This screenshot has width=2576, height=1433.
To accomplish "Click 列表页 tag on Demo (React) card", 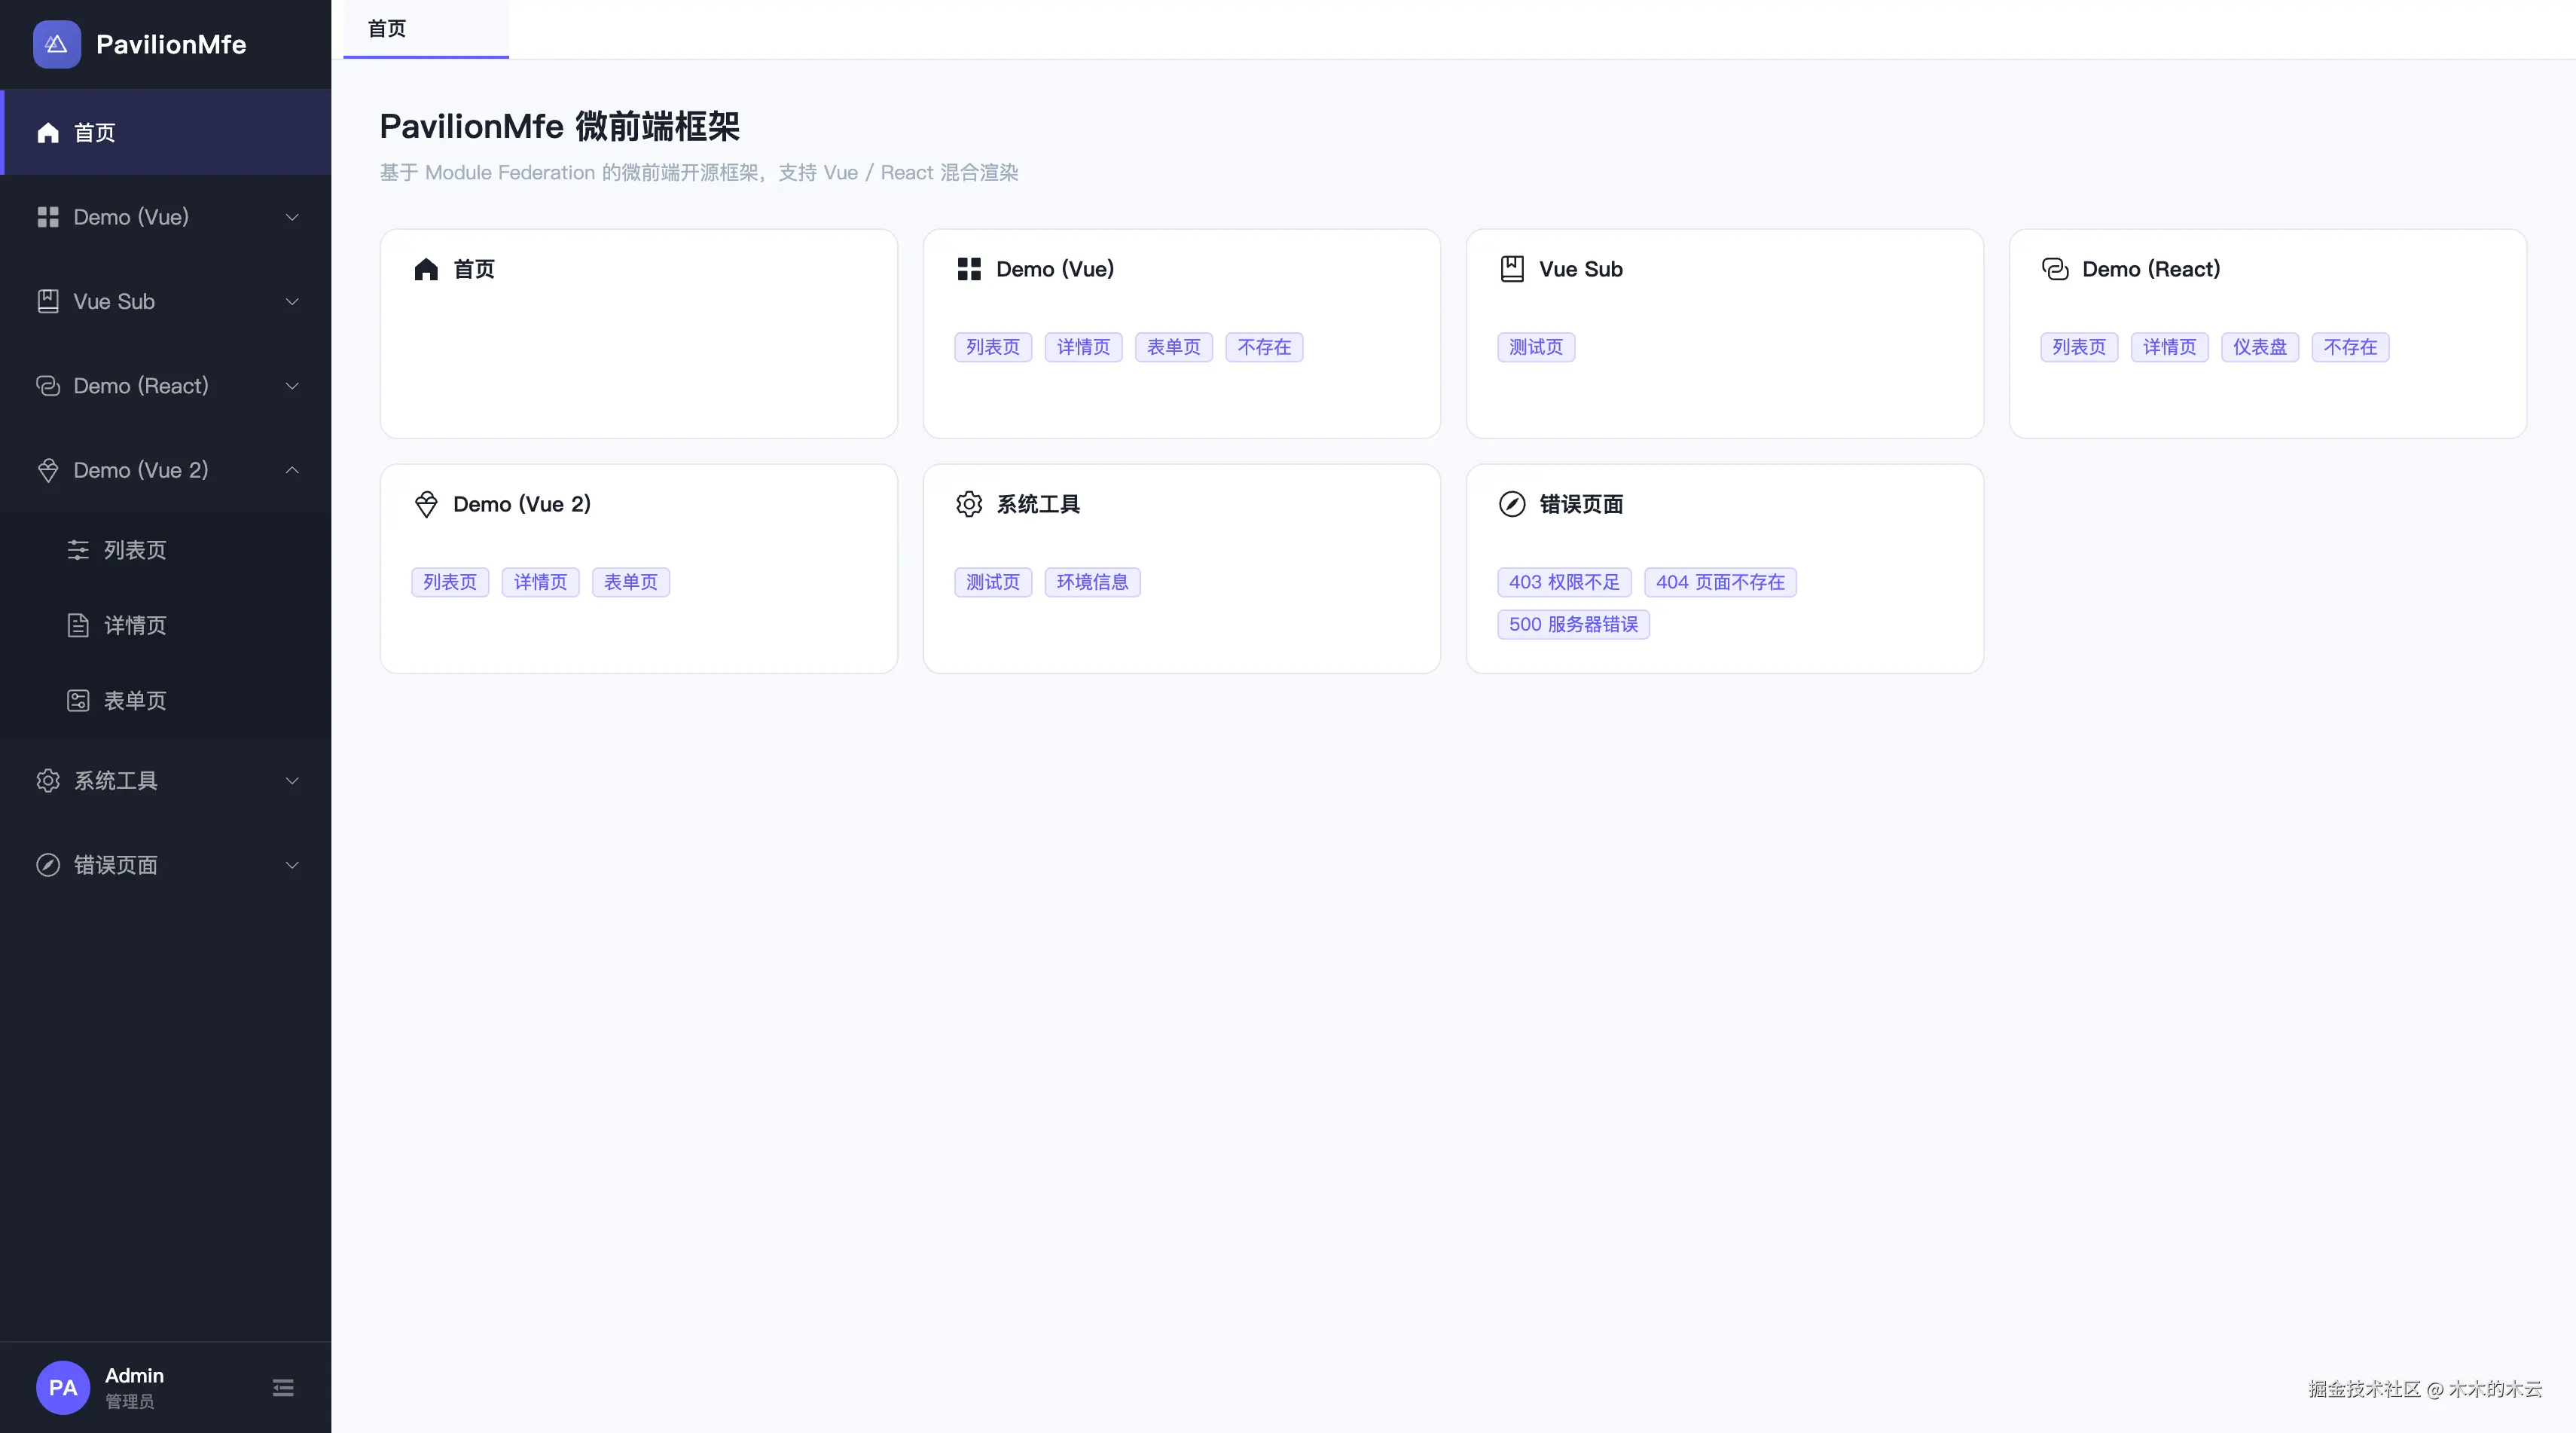I will point(2079,347).
